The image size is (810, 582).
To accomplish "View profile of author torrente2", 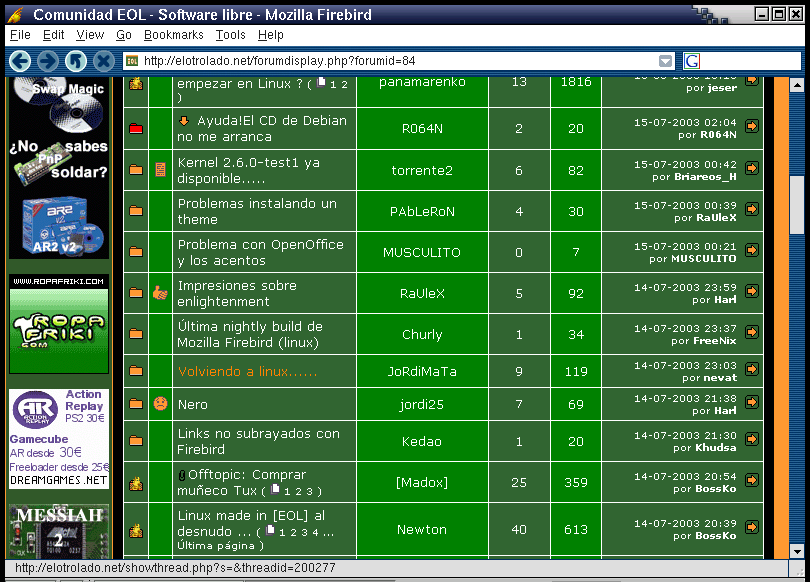I will coord(422,170).
